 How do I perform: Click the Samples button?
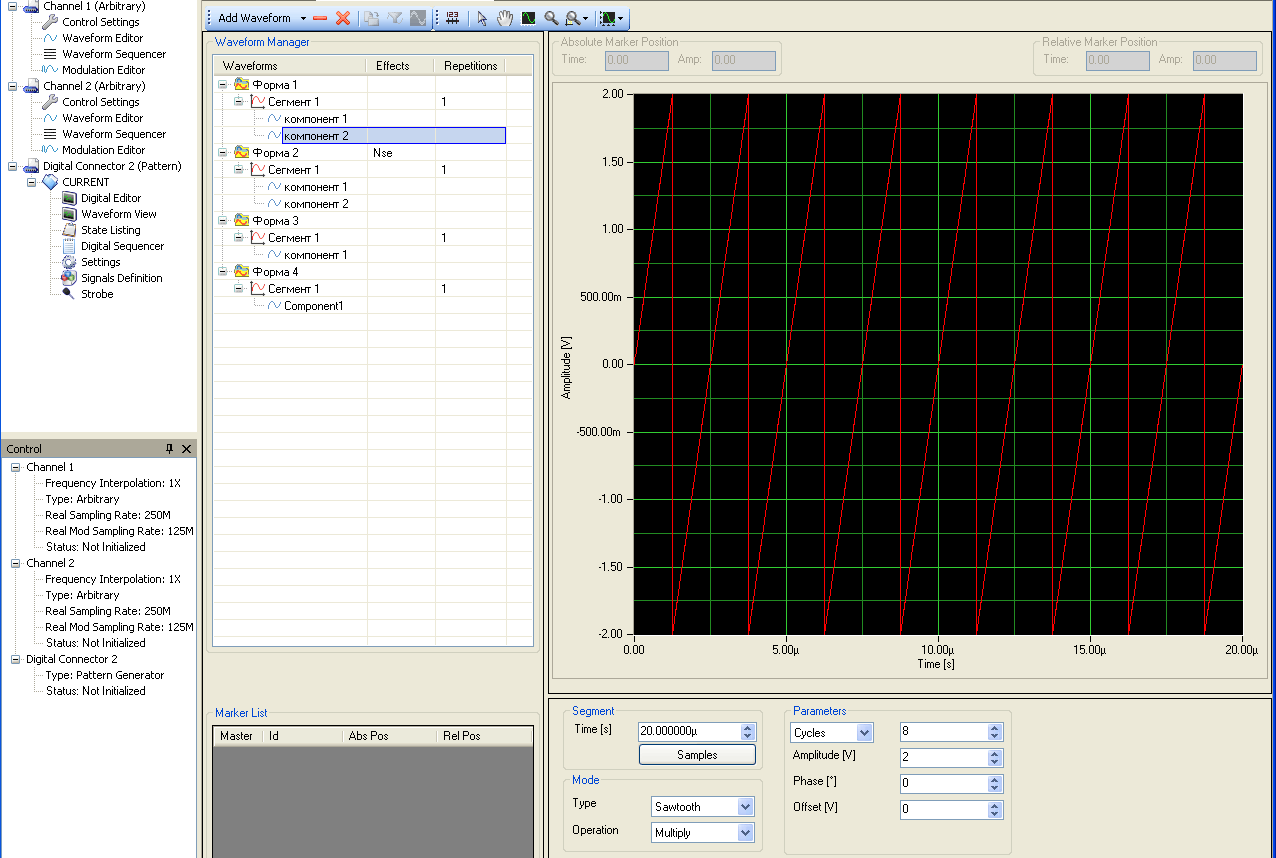[697, 755]
